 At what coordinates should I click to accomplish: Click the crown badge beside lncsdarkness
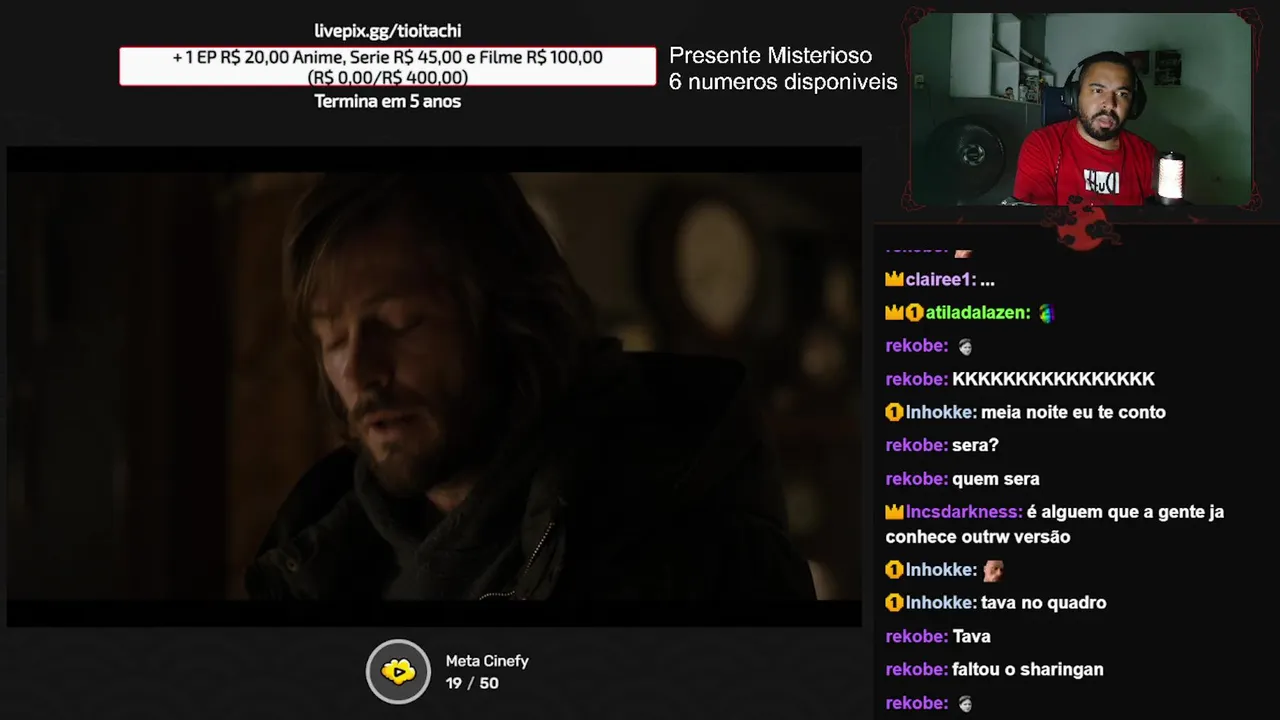894,511
